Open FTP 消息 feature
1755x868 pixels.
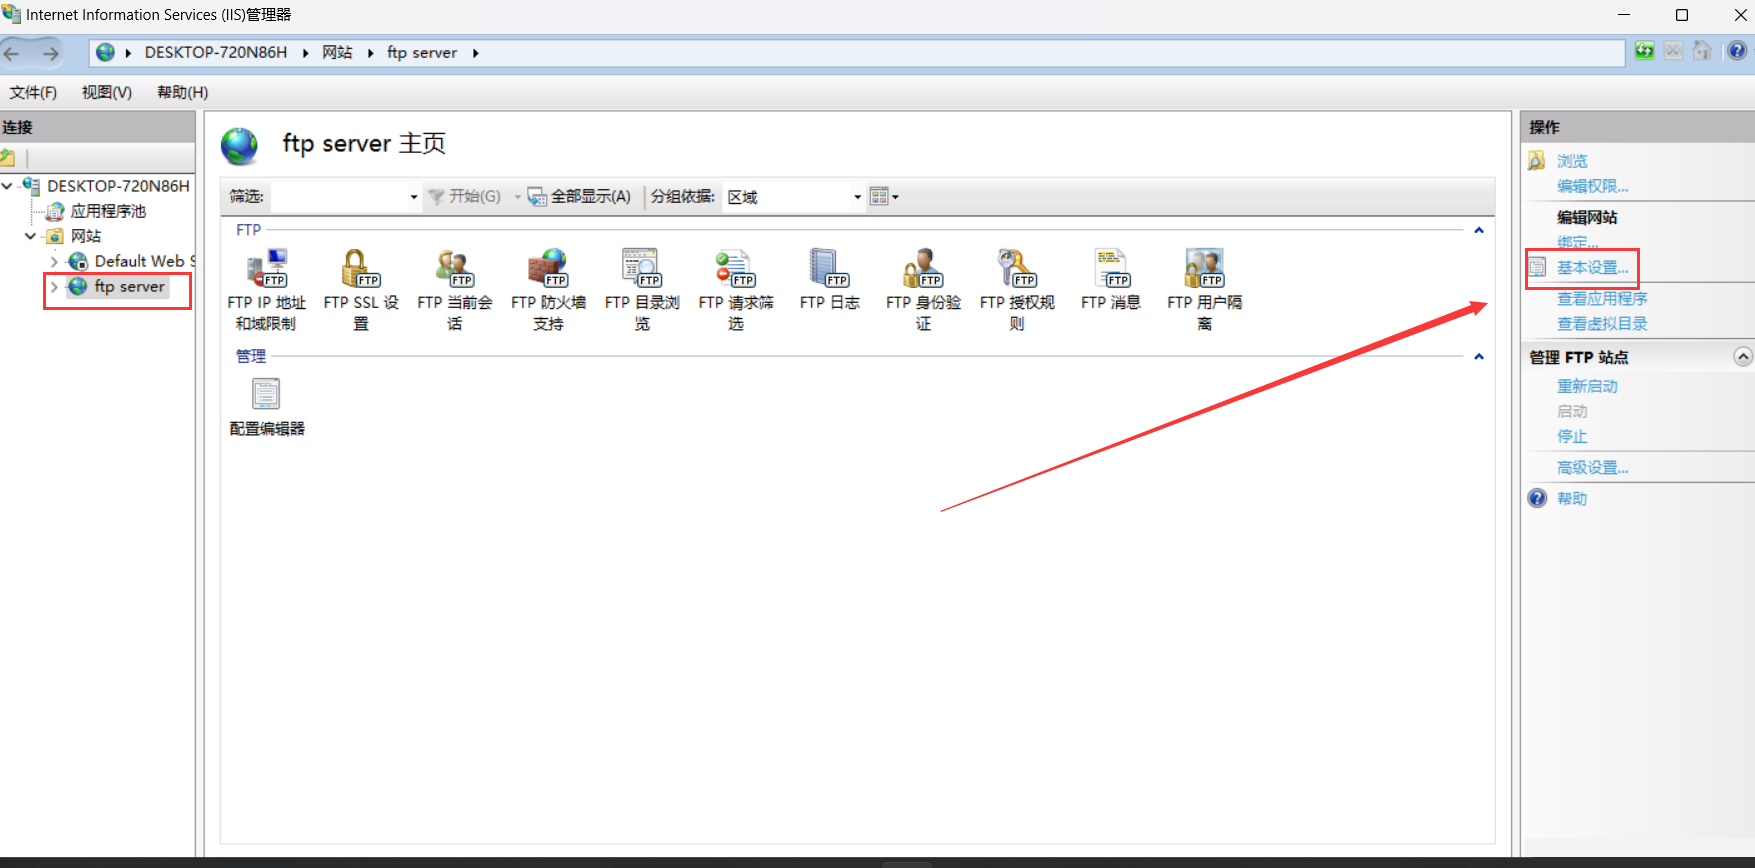tap(1110, 280)
